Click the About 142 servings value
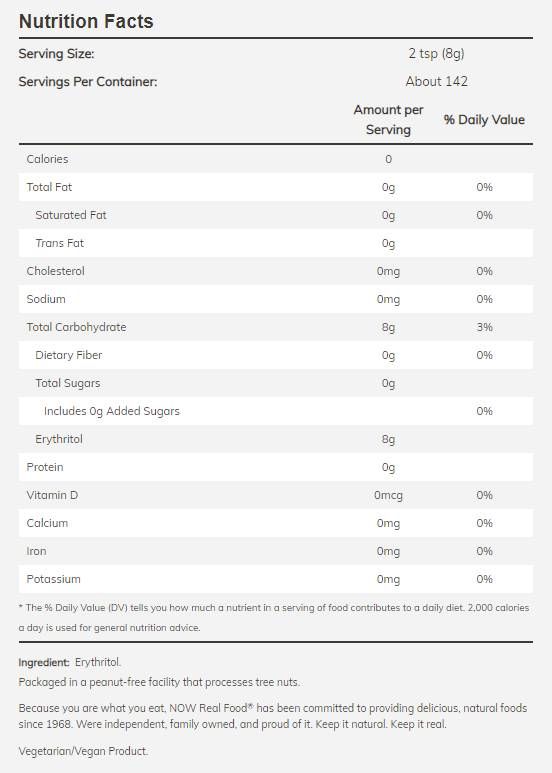The image size is (552, 773). pyautogui.click(x=436, y=81)
